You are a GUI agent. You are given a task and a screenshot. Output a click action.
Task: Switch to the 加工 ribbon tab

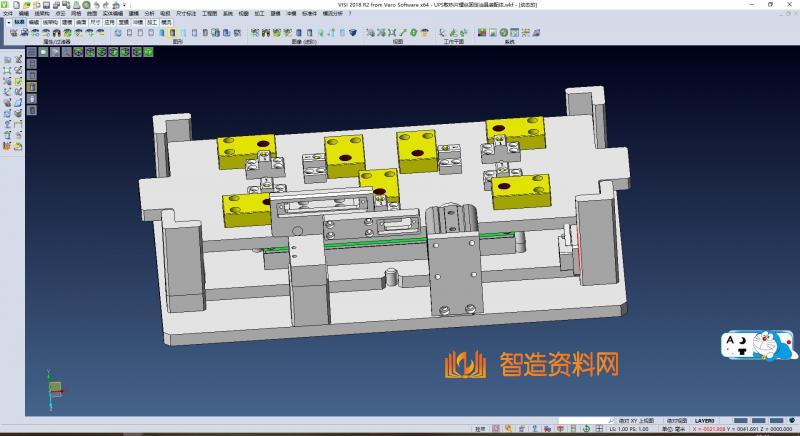point(152,22)
